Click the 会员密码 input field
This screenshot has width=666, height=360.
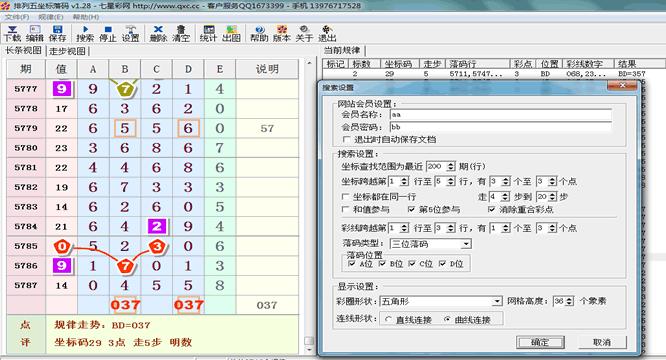(501, 127)
